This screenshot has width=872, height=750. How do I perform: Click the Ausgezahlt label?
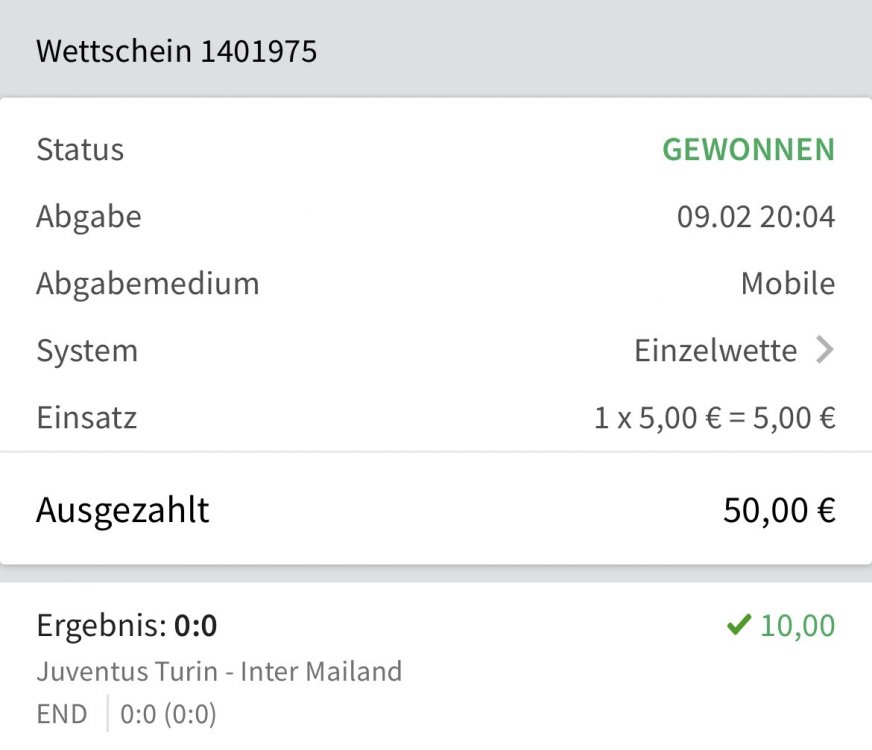(x=123, y=511)
